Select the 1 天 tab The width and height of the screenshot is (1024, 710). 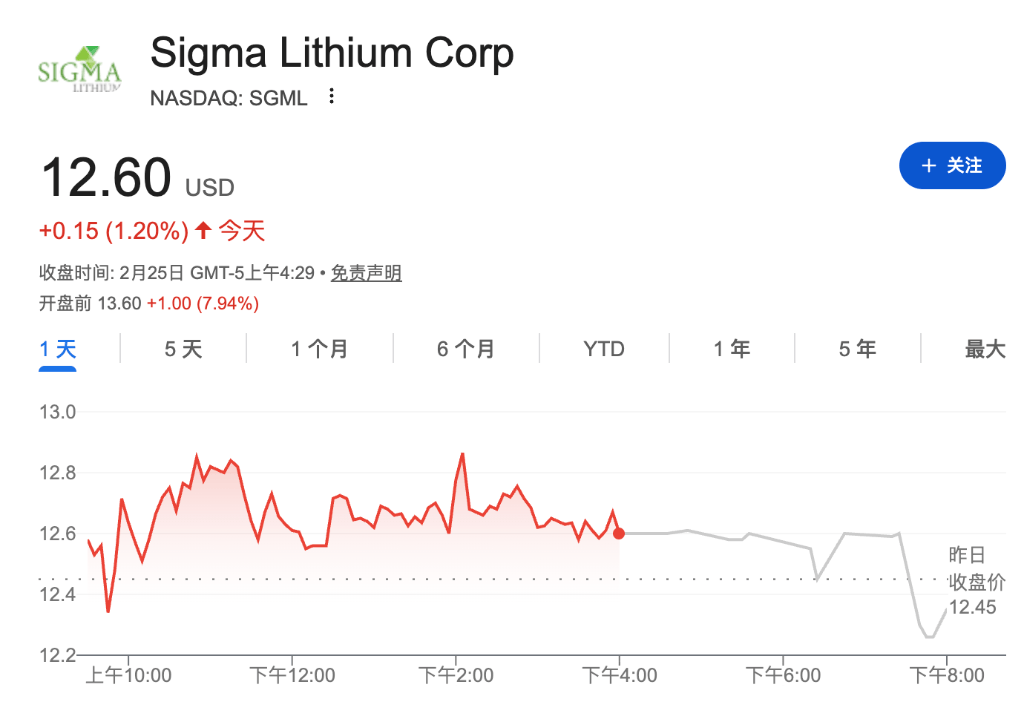click(58, 349)
